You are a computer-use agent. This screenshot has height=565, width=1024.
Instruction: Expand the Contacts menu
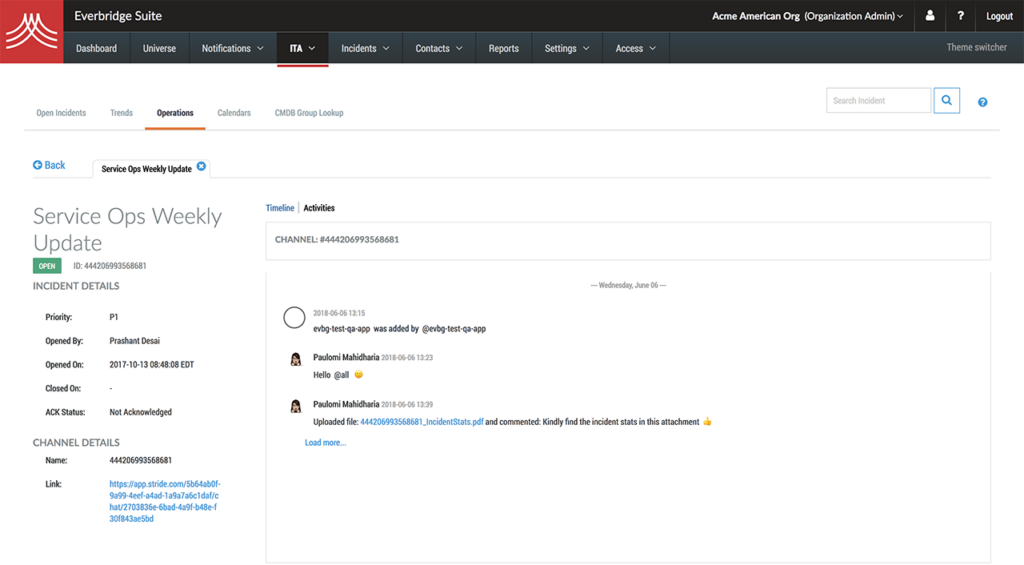click(x=439, y=48)
